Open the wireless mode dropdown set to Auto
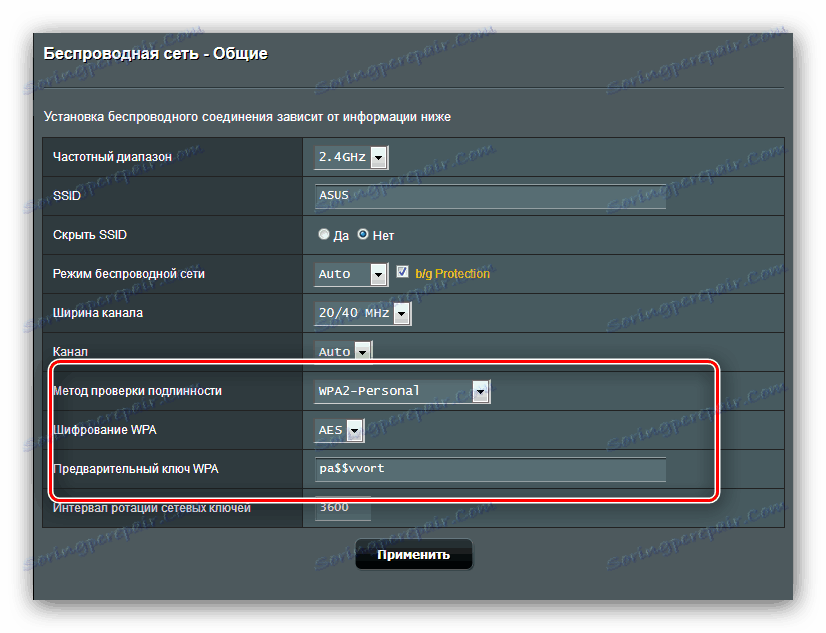 point(344,273)
